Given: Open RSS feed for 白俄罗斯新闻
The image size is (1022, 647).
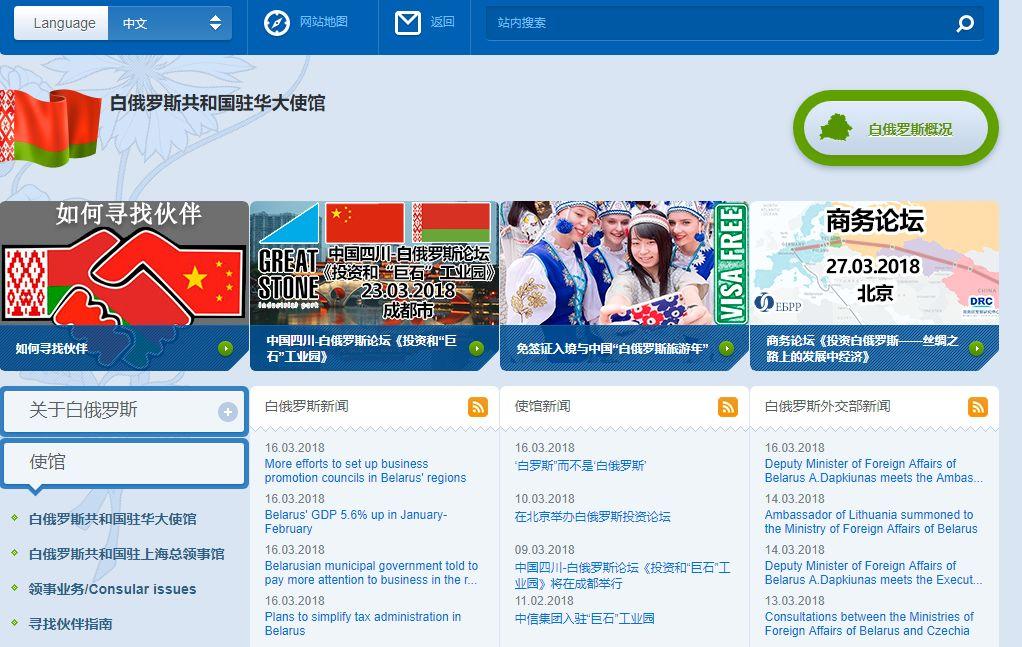Looking at the screenshot, I should click(478, 407).
